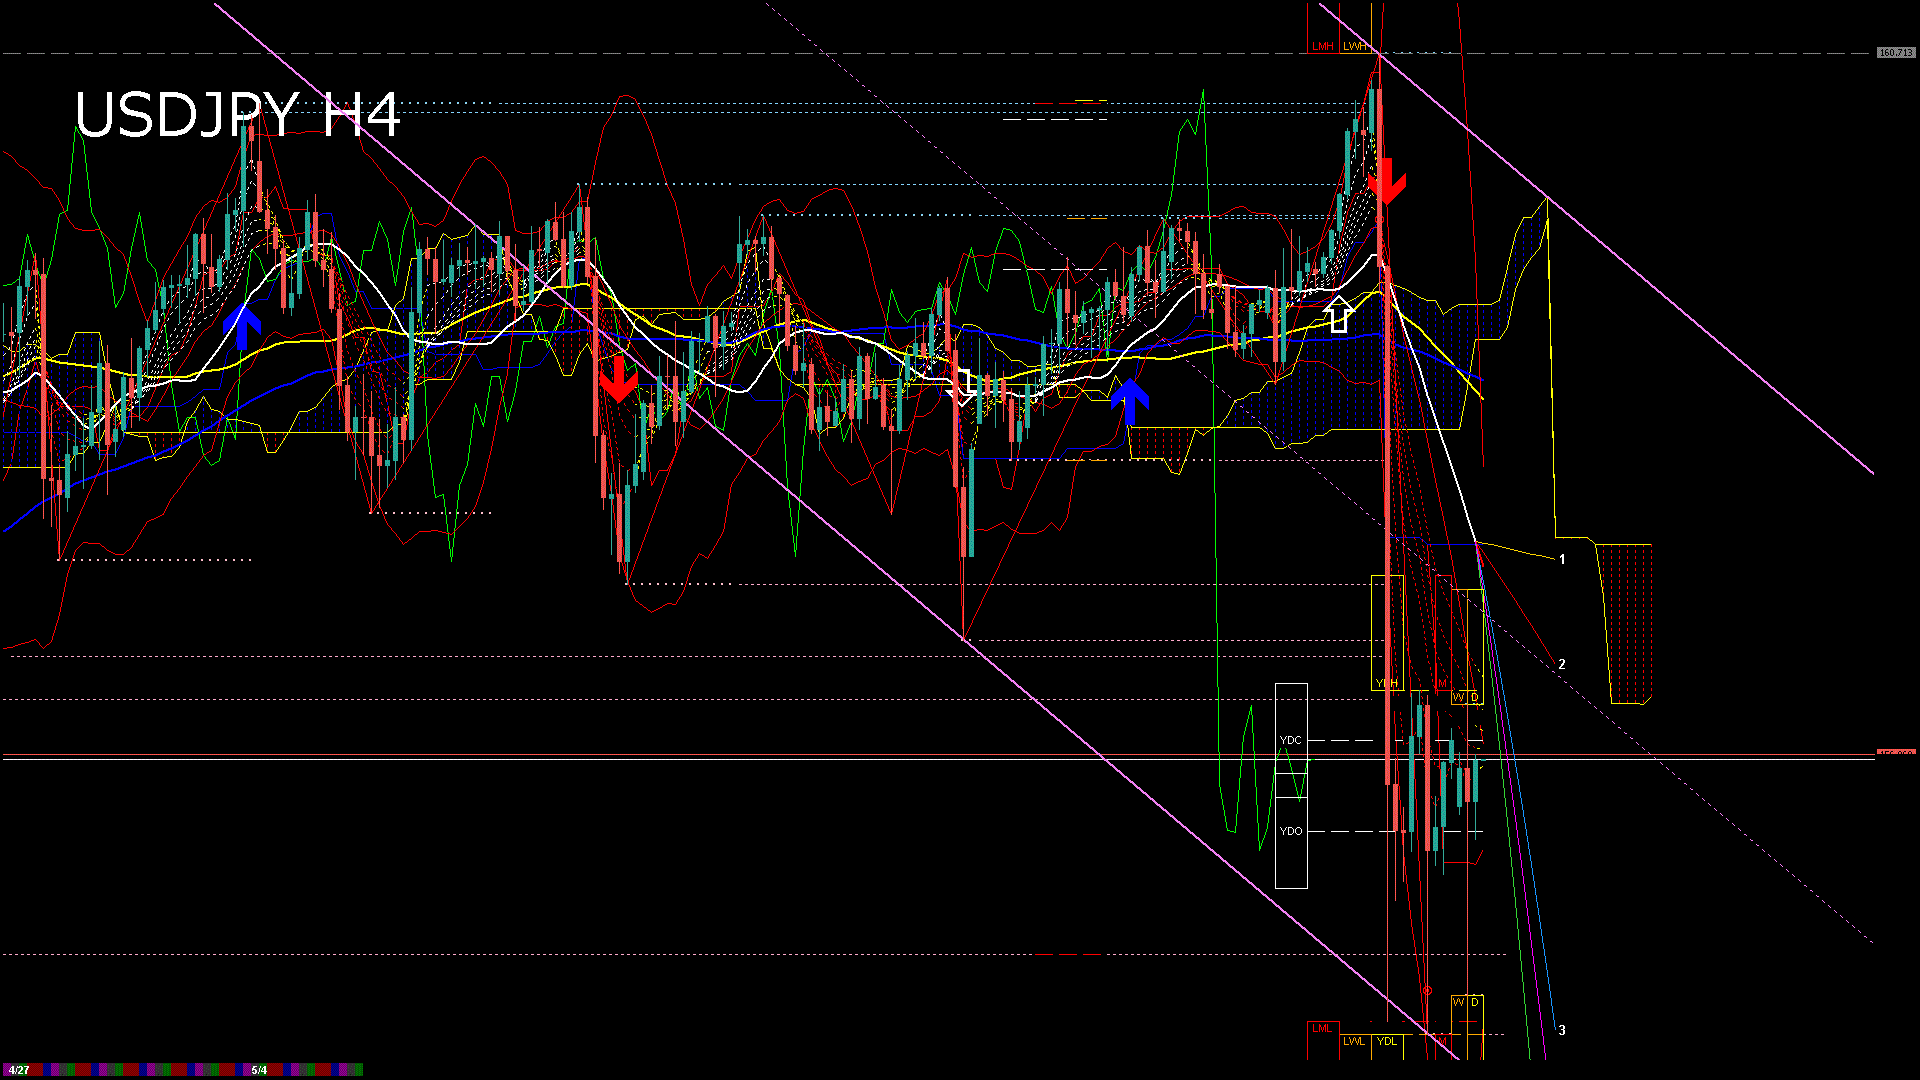This screenshot has width=1920, height=1080.
Task: Click the 4/27 date marker
Action: pyautogui.click(x=18, y=1070)
